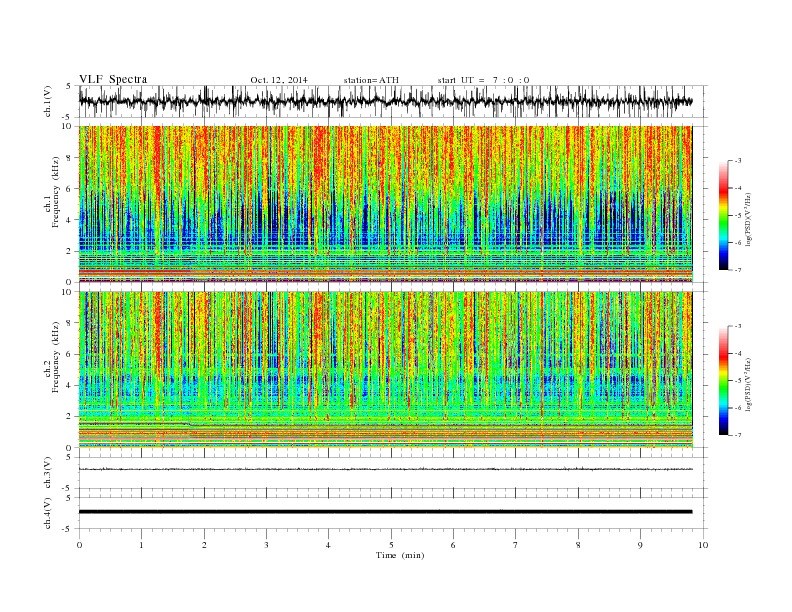This screenshot has height=612, width=792.
Task: Click the "-7" tick on ch.1 color bar
Action: (x=738, y=270)
